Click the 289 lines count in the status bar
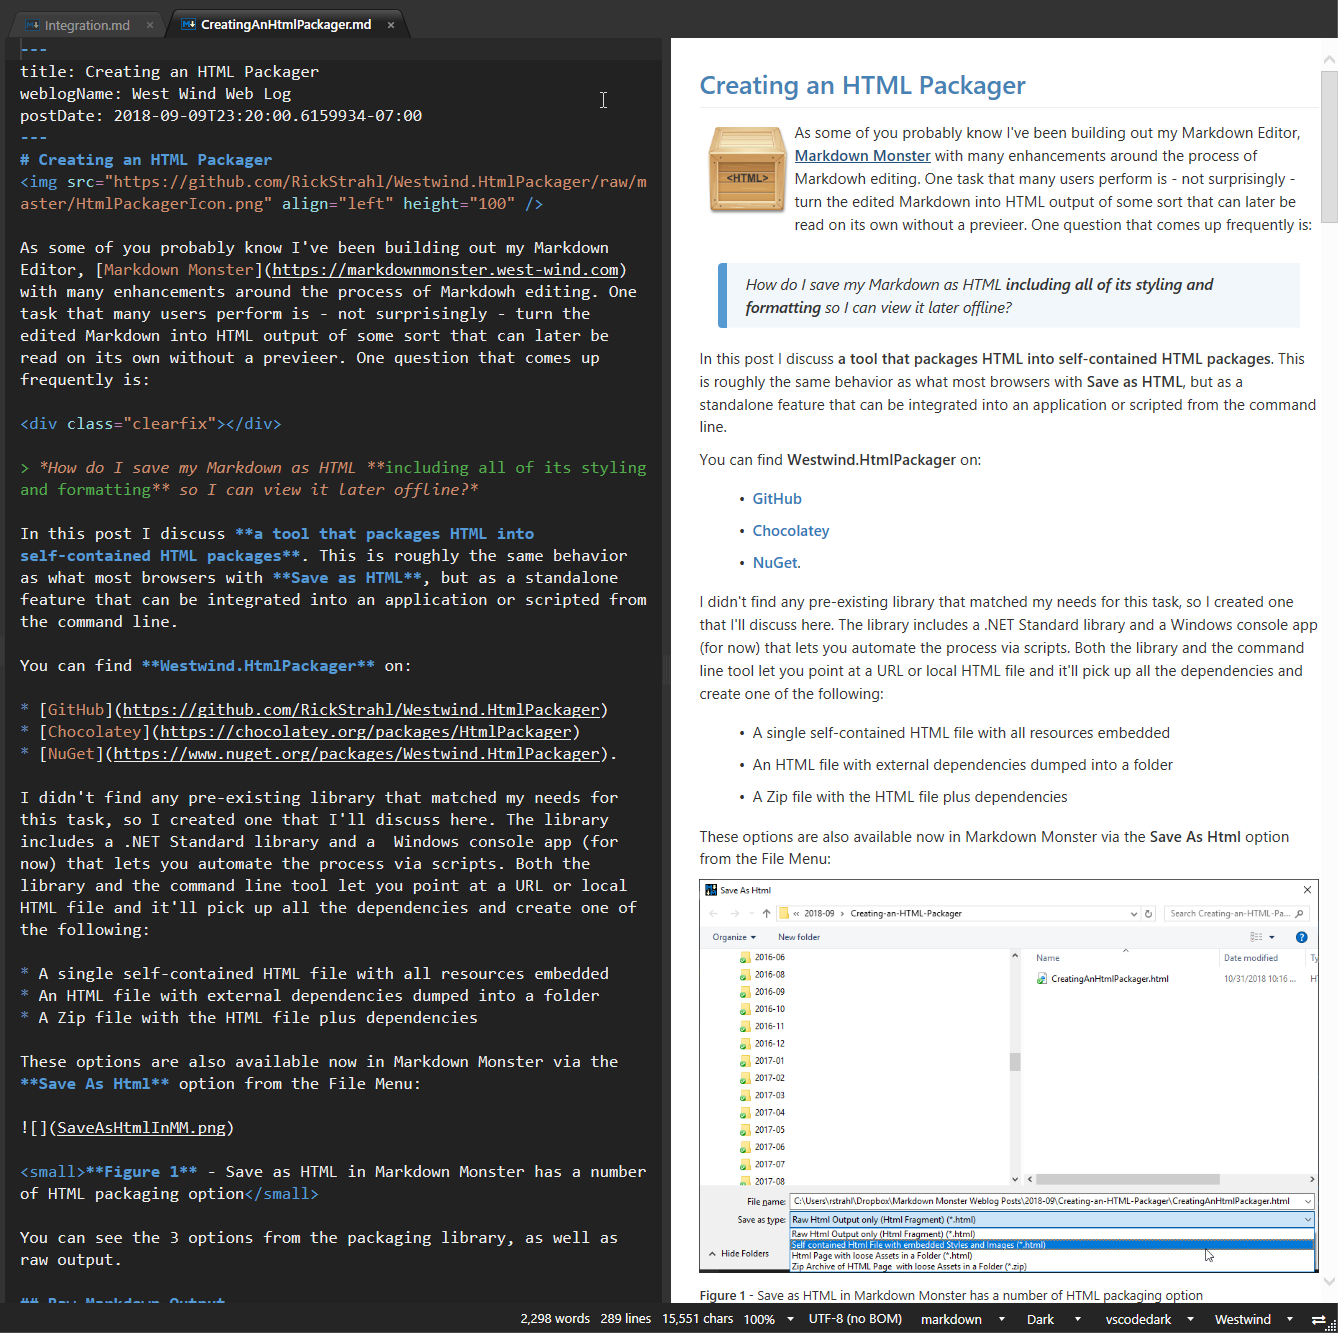Viewport: 1338px width, 1333px height. click(x=626, y=1319)
